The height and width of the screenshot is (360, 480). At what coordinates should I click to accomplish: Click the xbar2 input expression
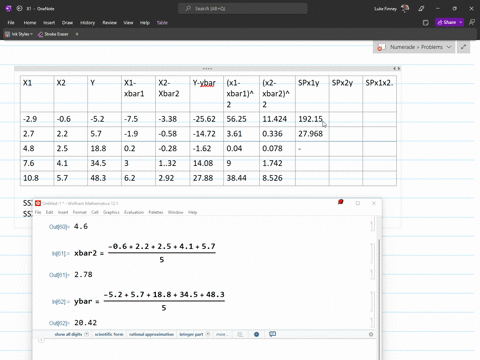[x=145, y=253]
